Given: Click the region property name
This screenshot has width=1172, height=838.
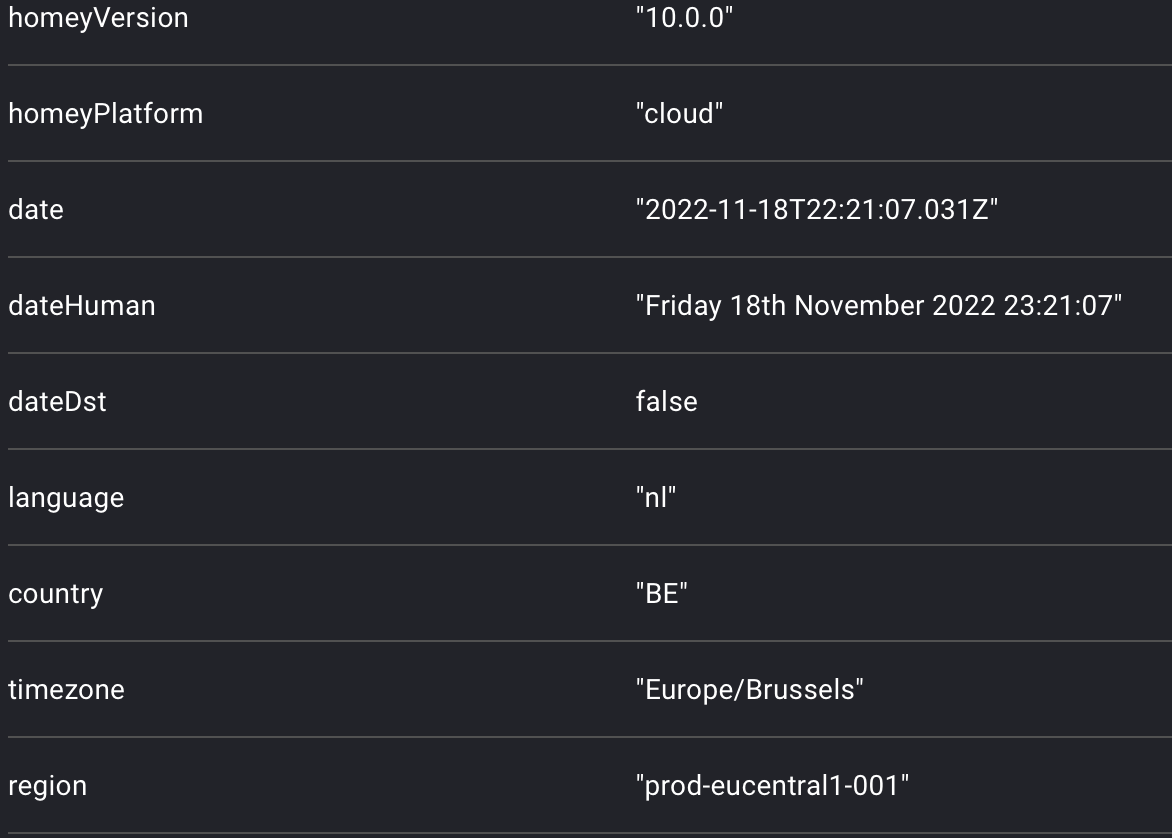Looking at the screenshot, I should click(x=47, y=786).
